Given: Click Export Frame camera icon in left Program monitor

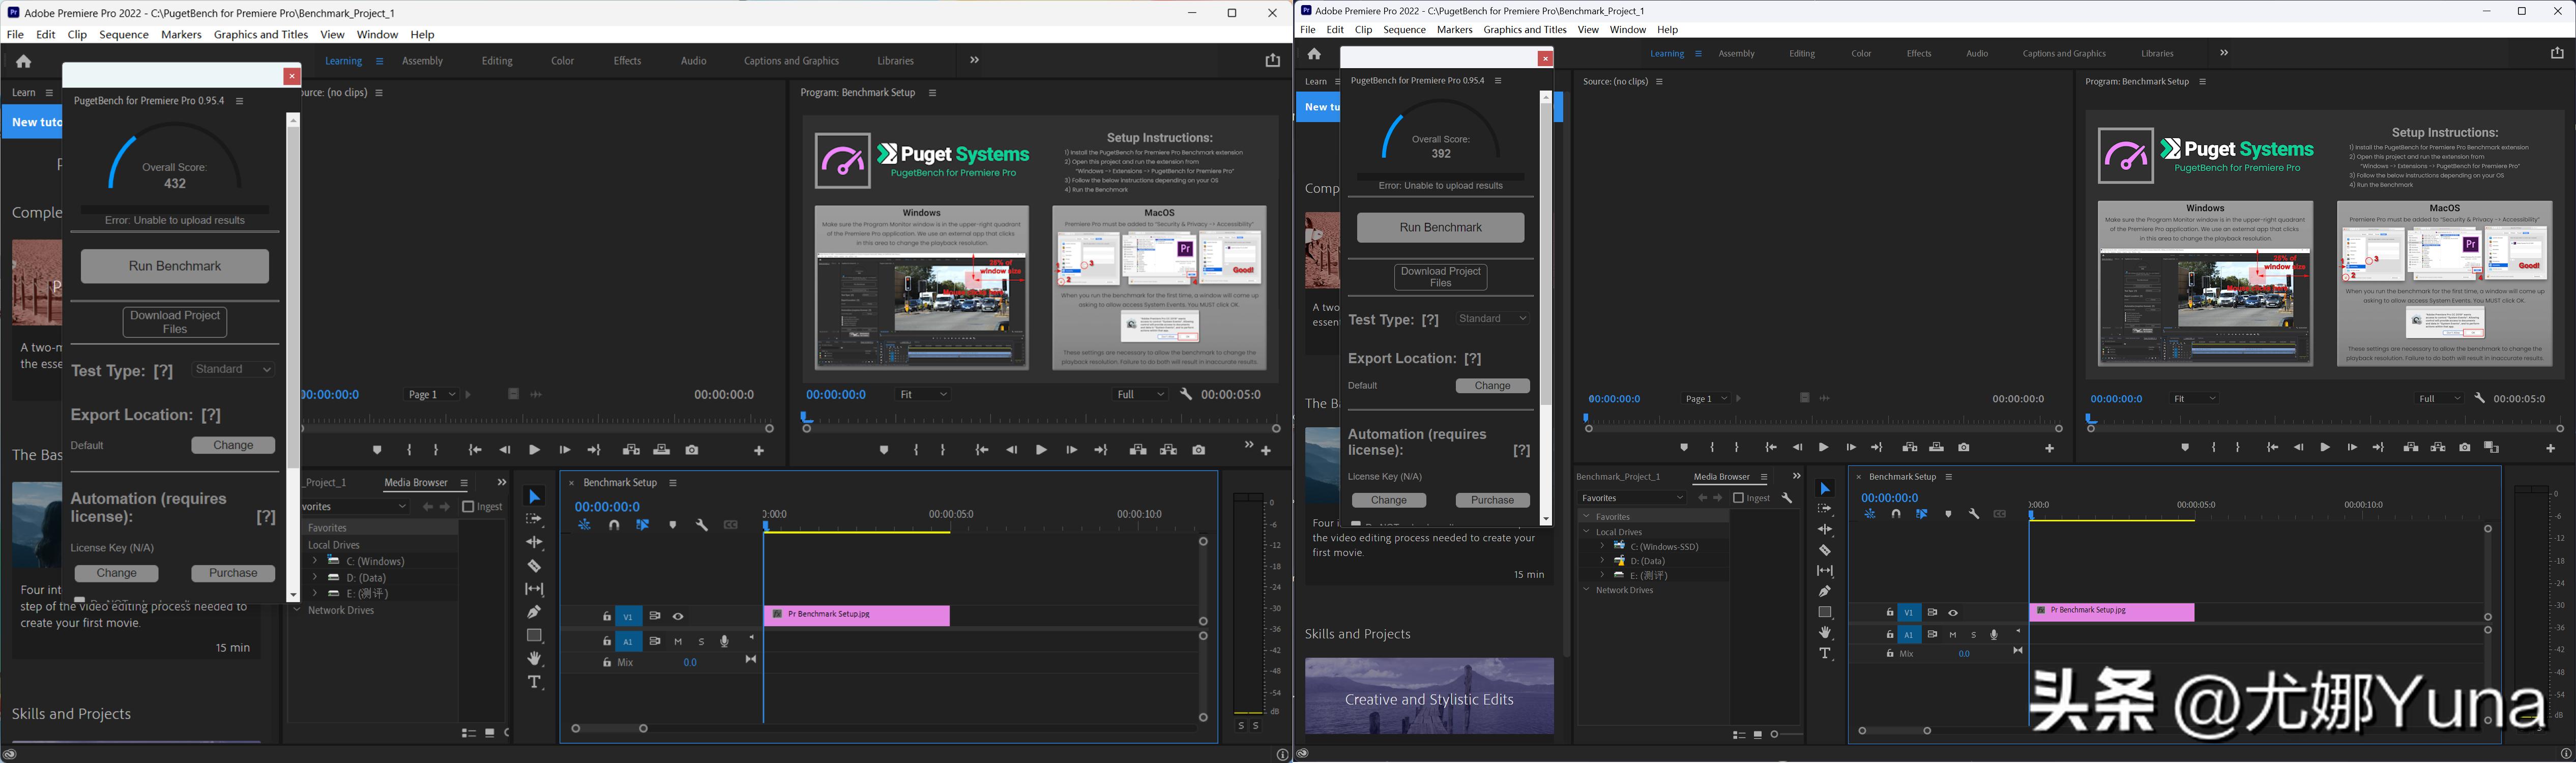Looking at the screenshot, I should pyautogui.click(x=1198, y=450).
